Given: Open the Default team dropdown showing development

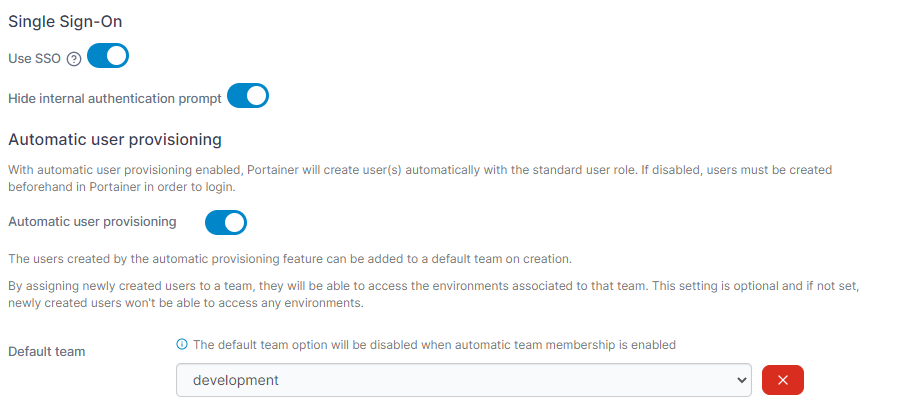Looking at the screenshot, I should [x=463, y=380].
